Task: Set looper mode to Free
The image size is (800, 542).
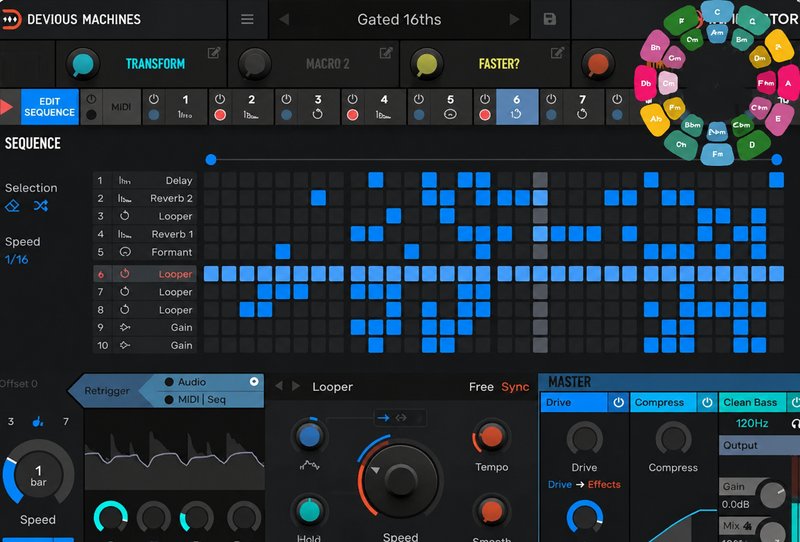Action: point(481,387)
